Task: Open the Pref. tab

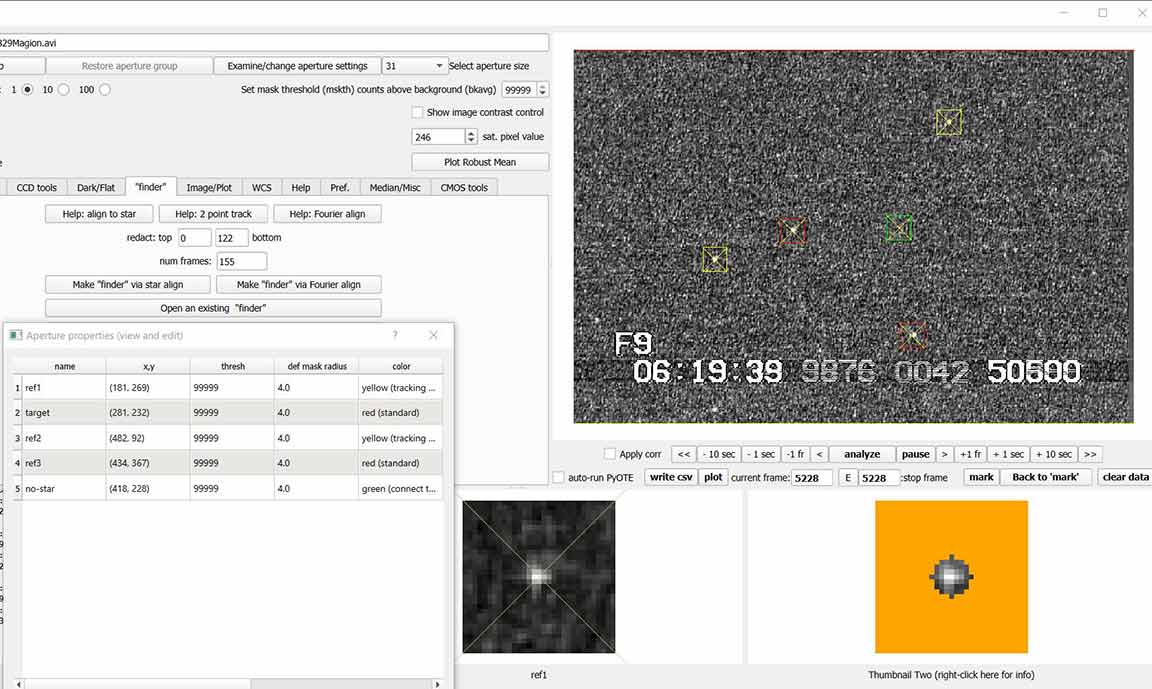Action: point(339,187)
